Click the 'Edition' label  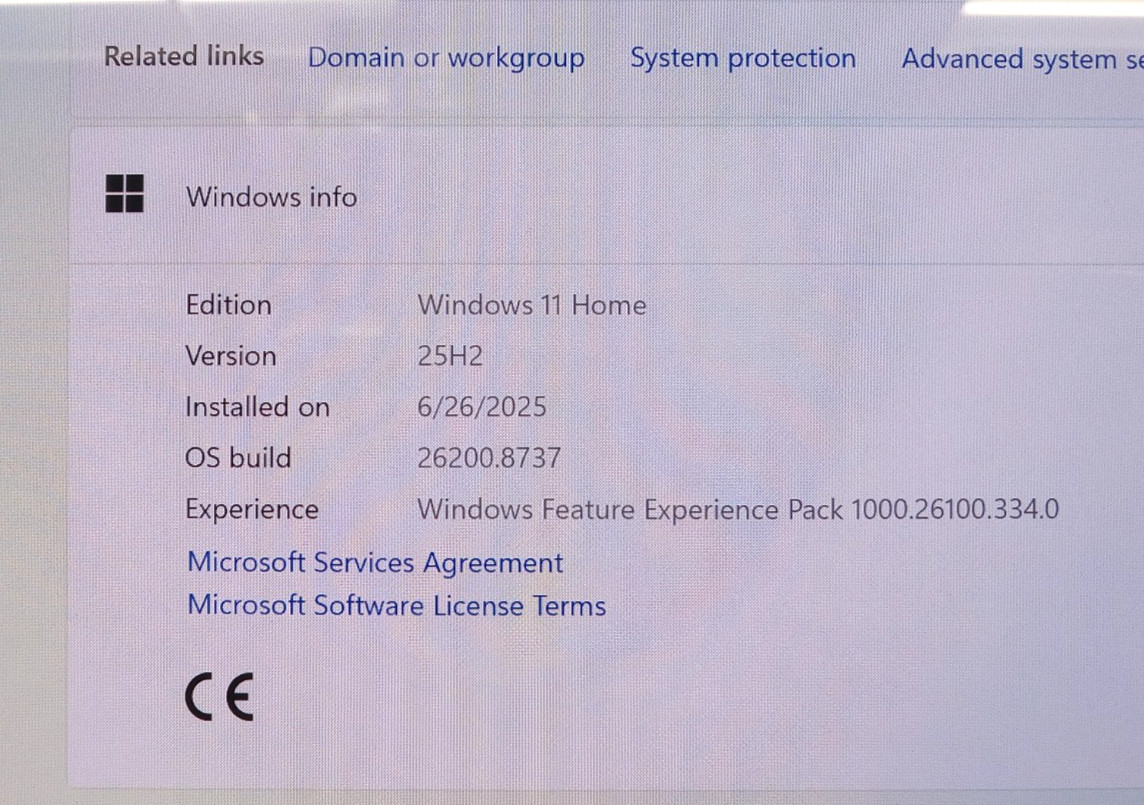(228, 305)
